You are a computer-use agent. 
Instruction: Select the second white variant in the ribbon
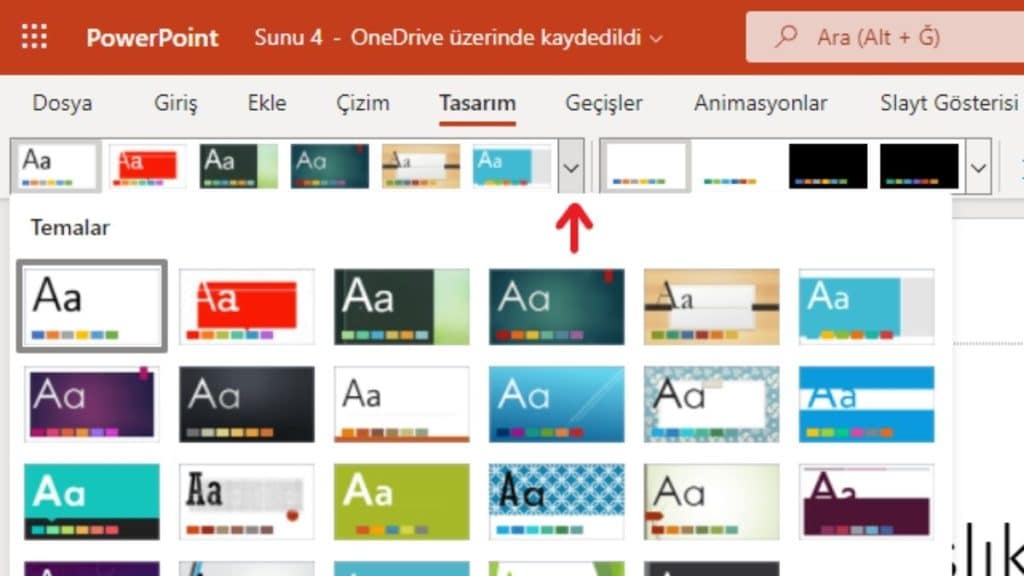(x=737, y=167)
